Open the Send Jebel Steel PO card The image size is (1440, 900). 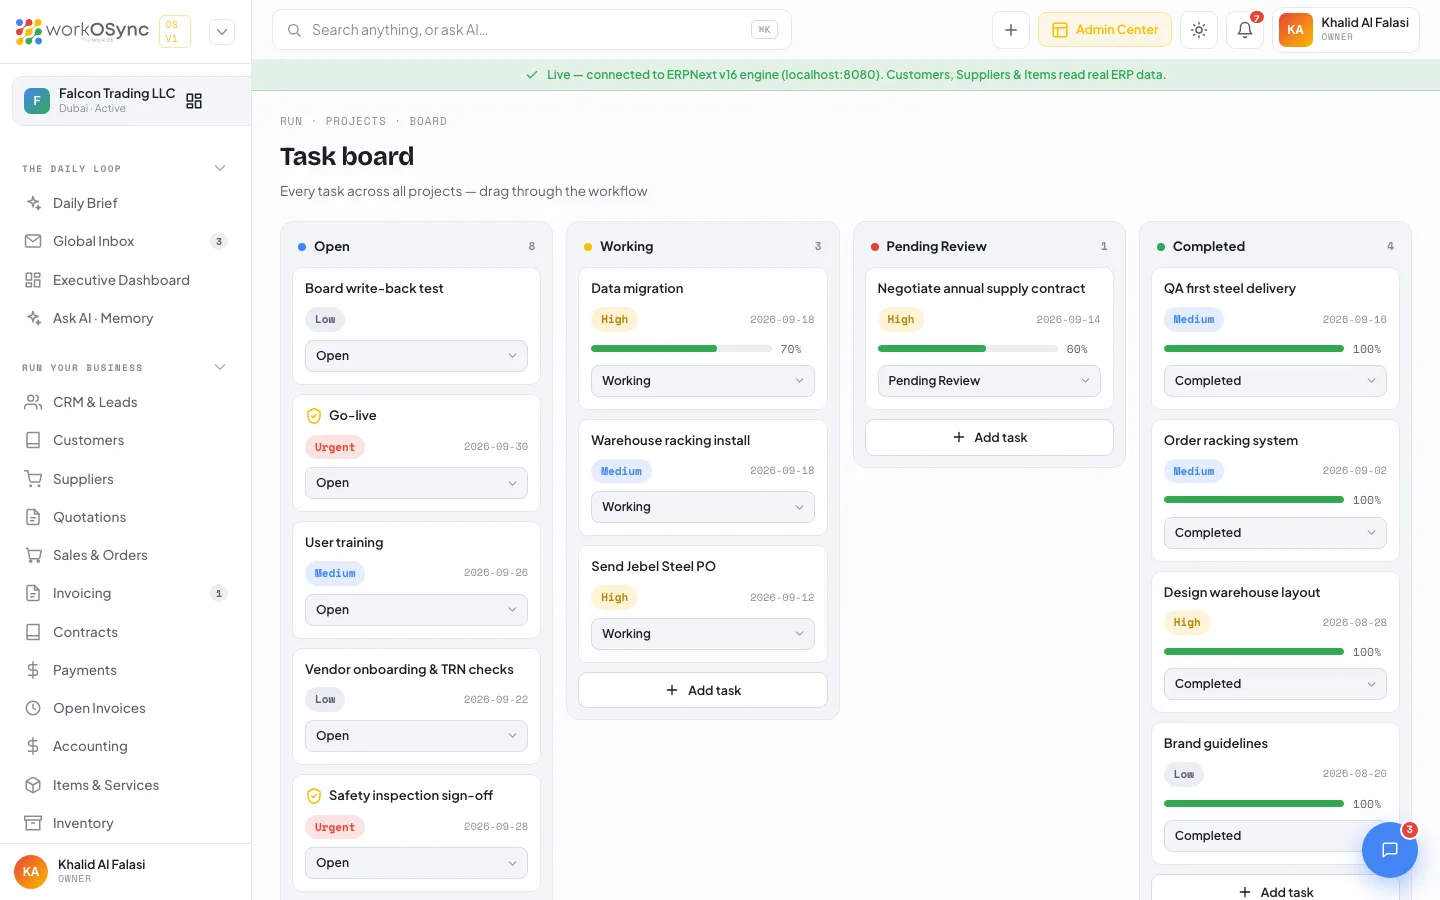point(703,603)
